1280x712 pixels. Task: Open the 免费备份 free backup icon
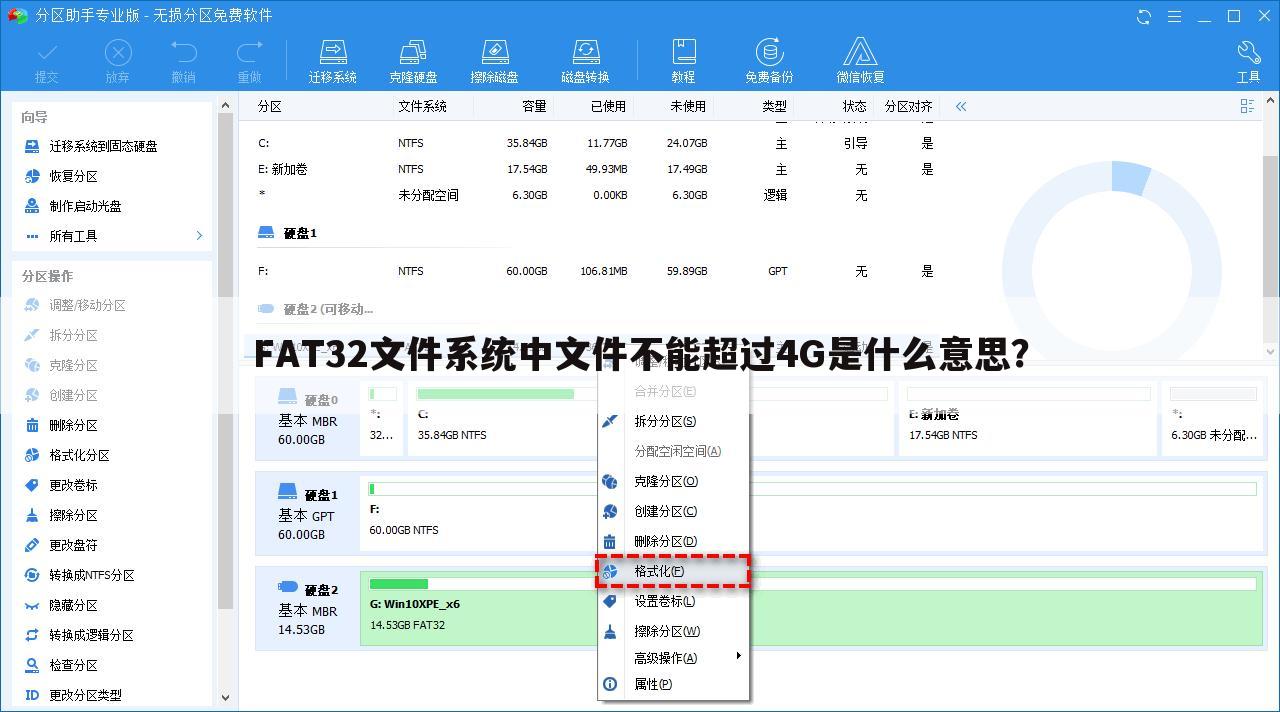(769, 62)
